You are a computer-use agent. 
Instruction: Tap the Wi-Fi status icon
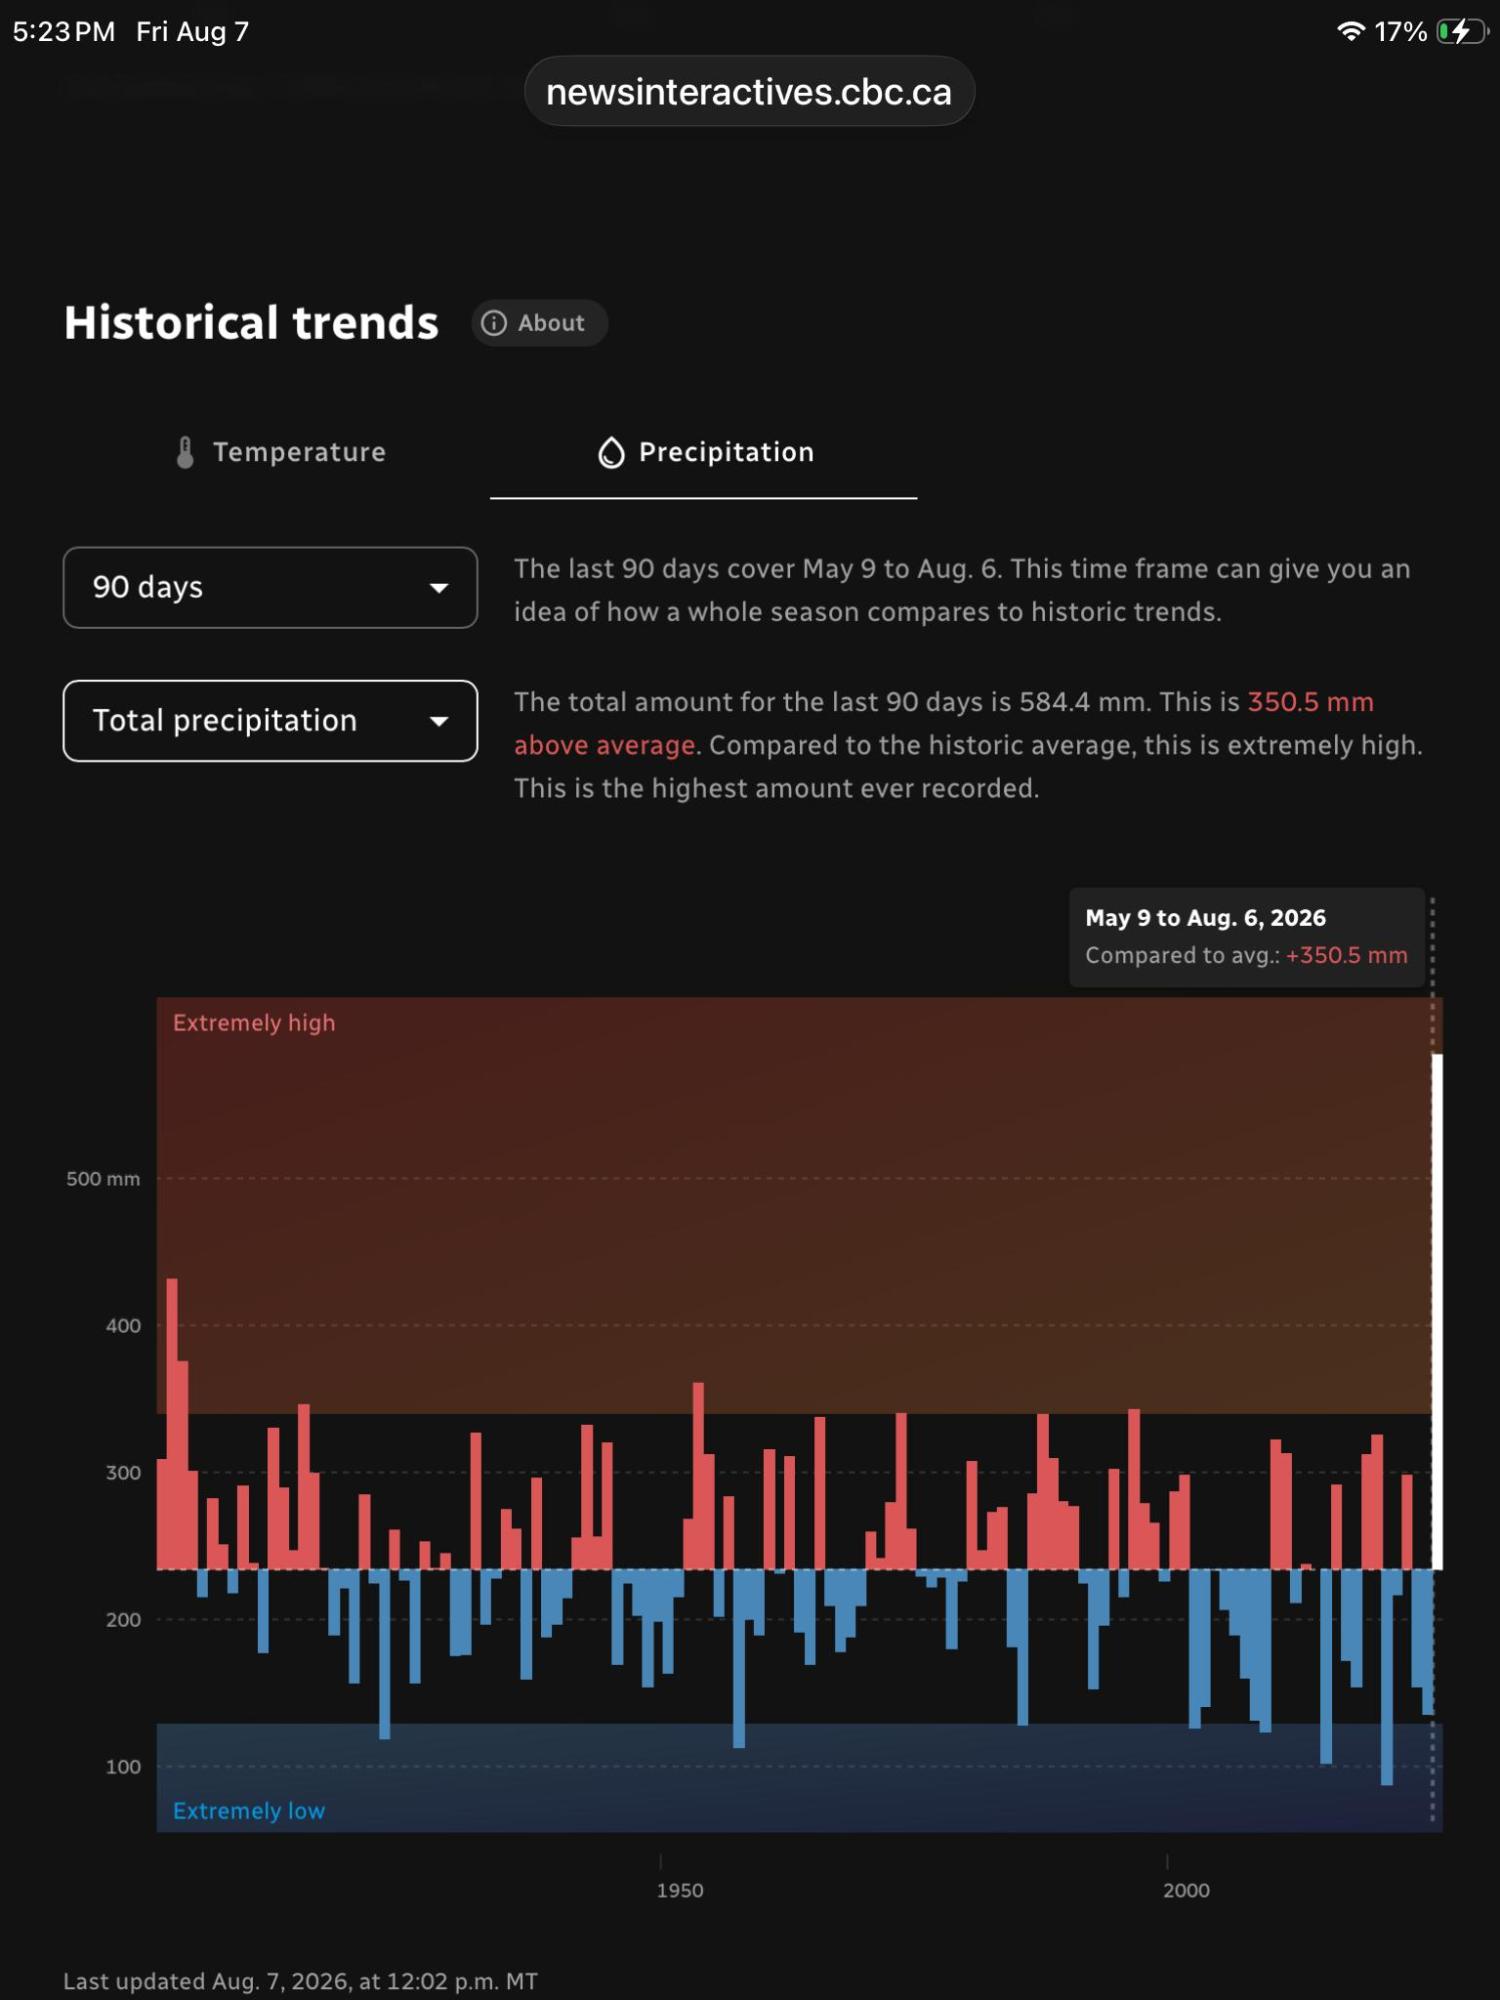1350,31
